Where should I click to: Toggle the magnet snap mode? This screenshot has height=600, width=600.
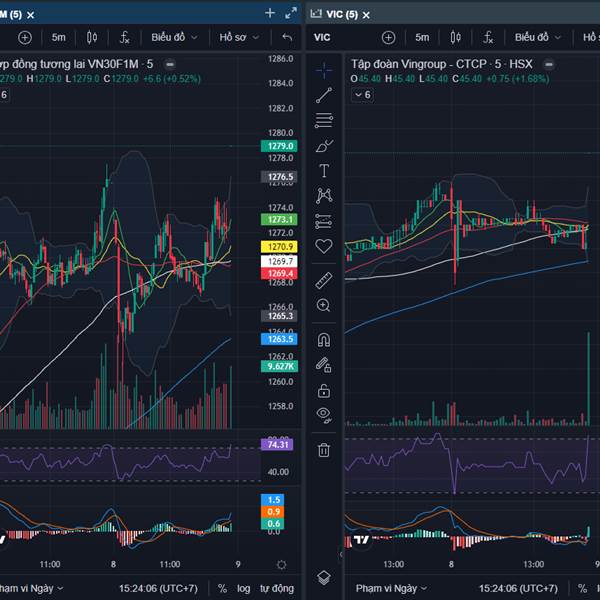(x=324, y=340)
